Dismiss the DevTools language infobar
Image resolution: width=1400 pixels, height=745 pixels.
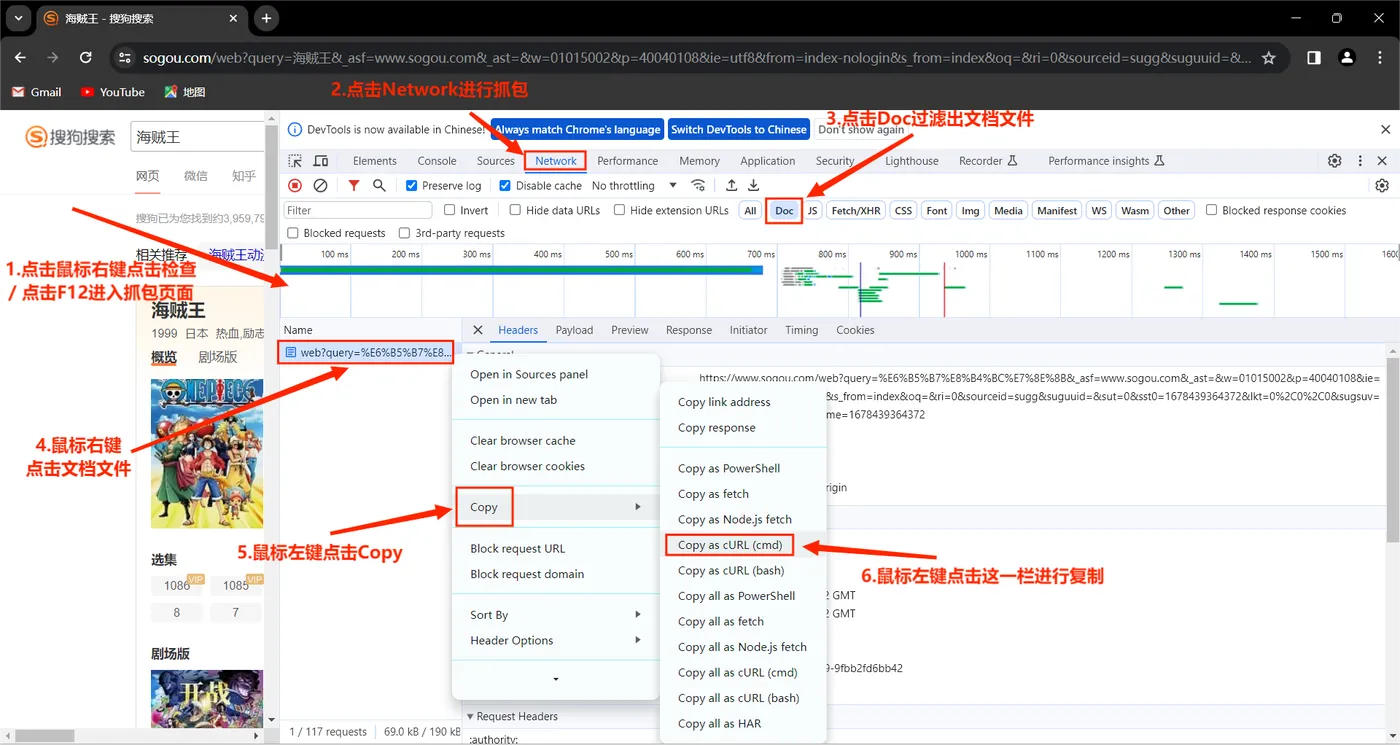point(1385,130)
